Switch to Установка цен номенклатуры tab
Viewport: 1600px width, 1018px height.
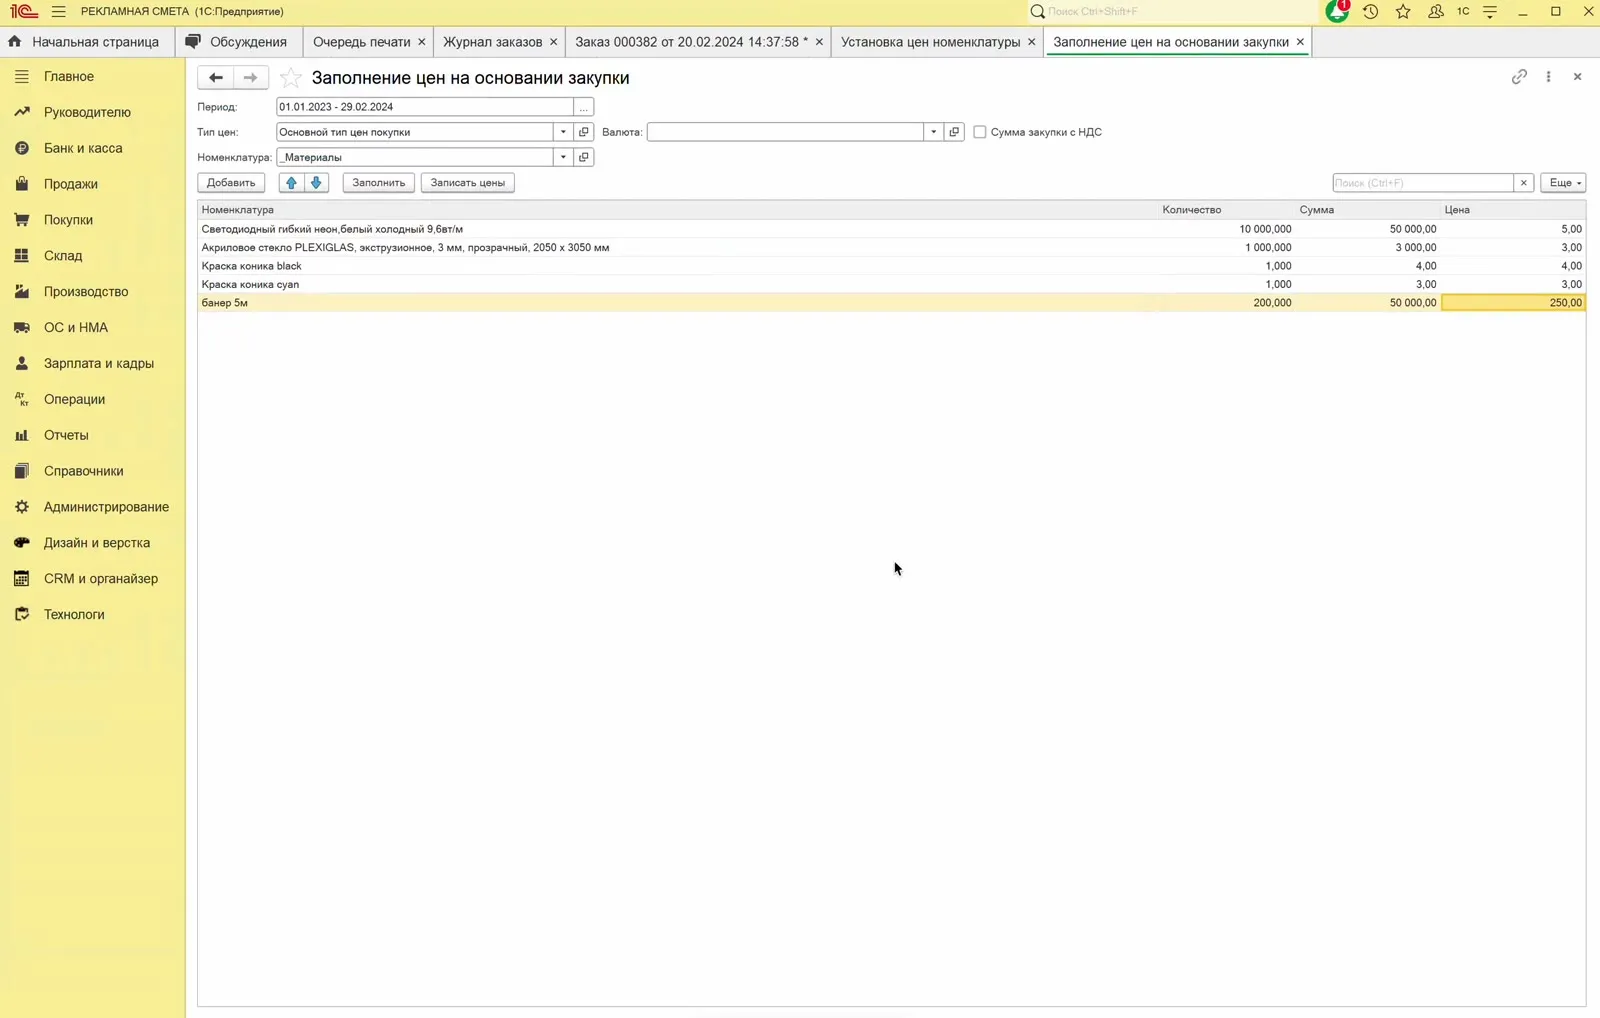tap(930, 42)
